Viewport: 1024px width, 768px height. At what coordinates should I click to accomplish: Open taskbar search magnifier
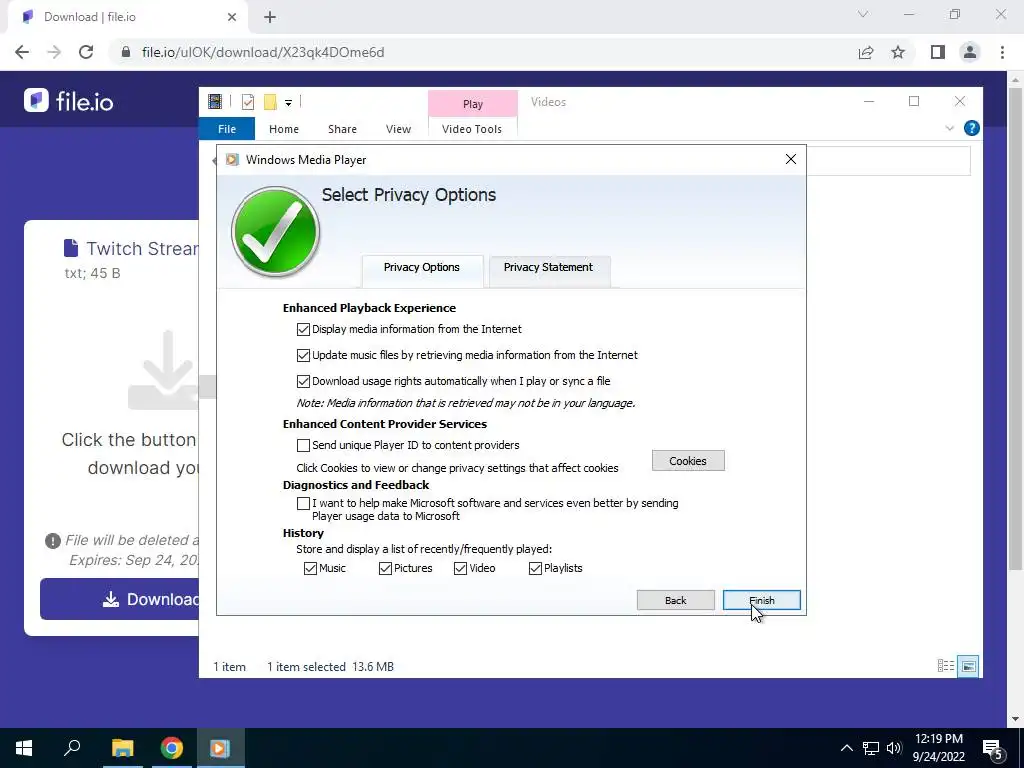[72, 748]
